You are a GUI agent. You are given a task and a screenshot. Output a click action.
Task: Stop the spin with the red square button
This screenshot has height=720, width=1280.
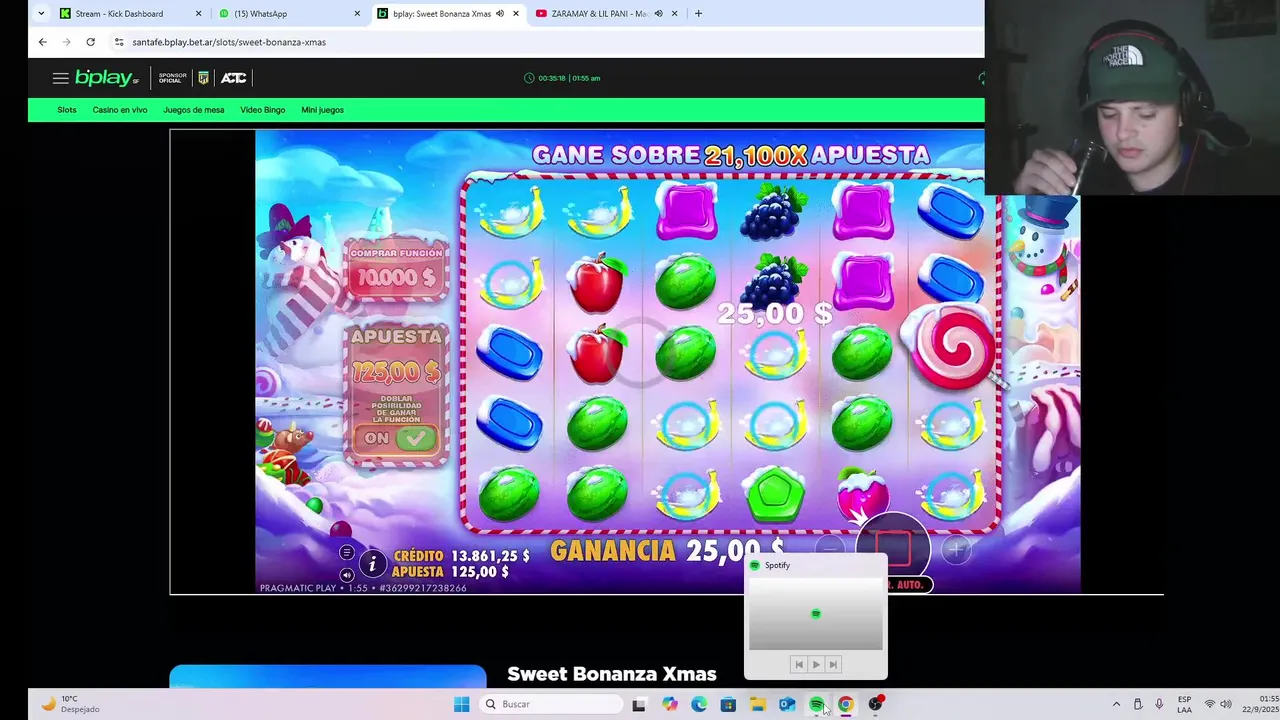pos(893,546)
